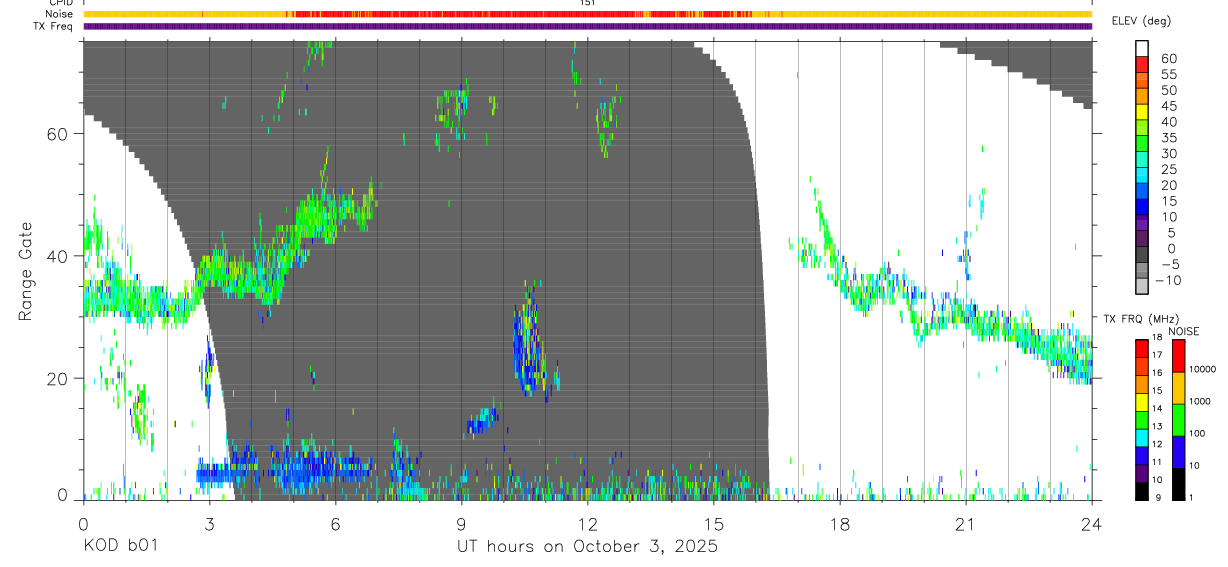Viewport: 1228px width, 567px height.
Task: Select the 'KOD b01' radar label
Action: pos(120,547)
